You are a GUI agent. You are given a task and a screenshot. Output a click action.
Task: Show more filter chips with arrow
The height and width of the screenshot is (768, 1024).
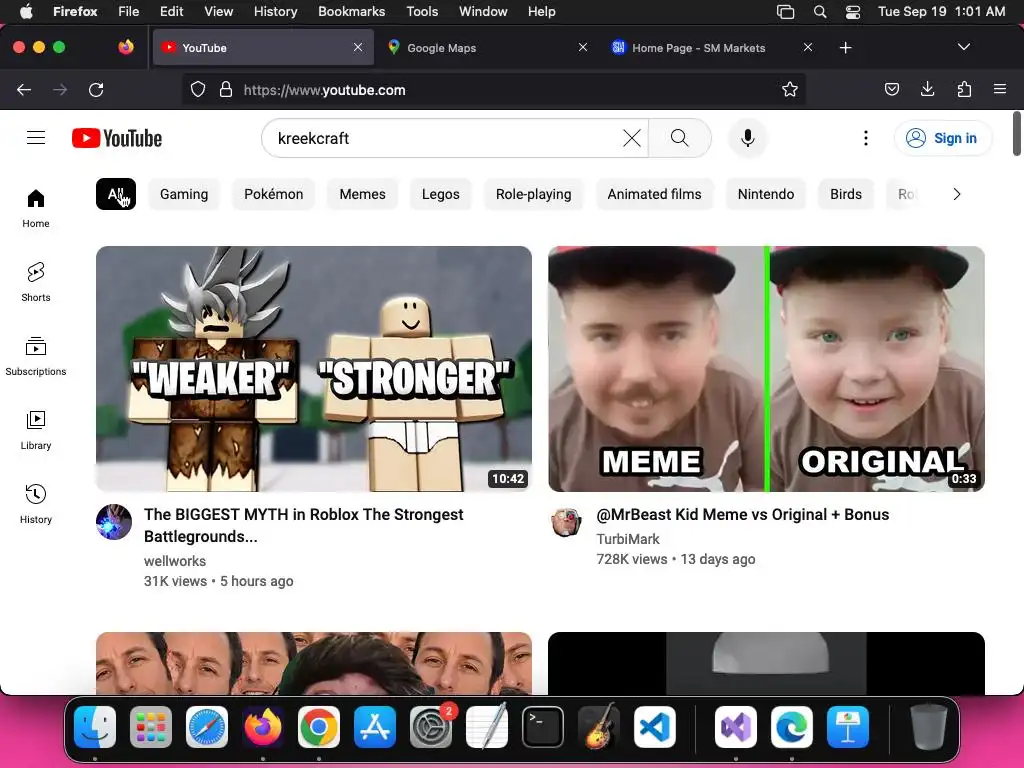pyautogui.click(x=957, y=194)
